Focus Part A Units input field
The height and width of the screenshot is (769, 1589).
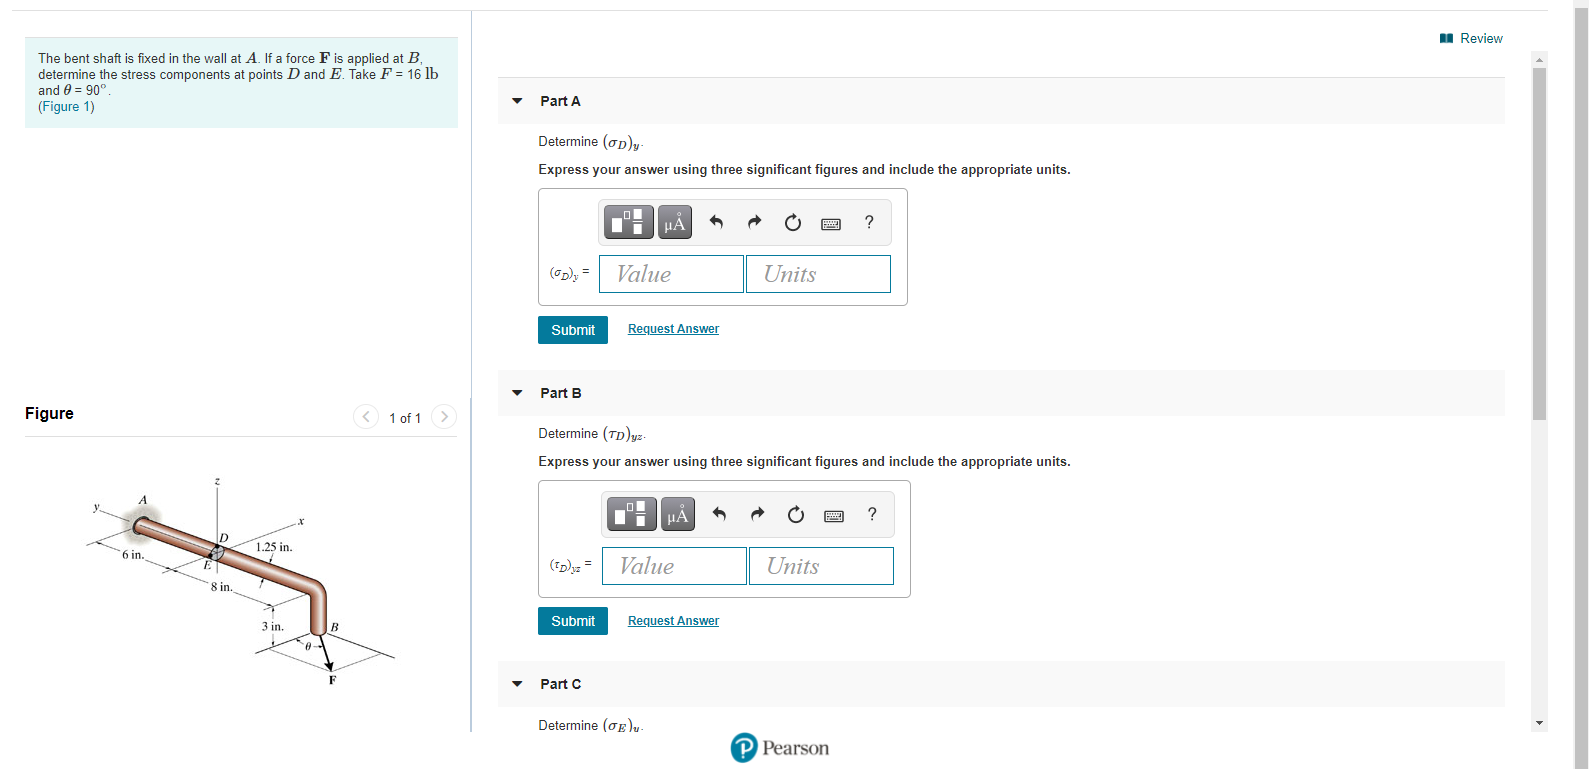click(x=818, y=274)
